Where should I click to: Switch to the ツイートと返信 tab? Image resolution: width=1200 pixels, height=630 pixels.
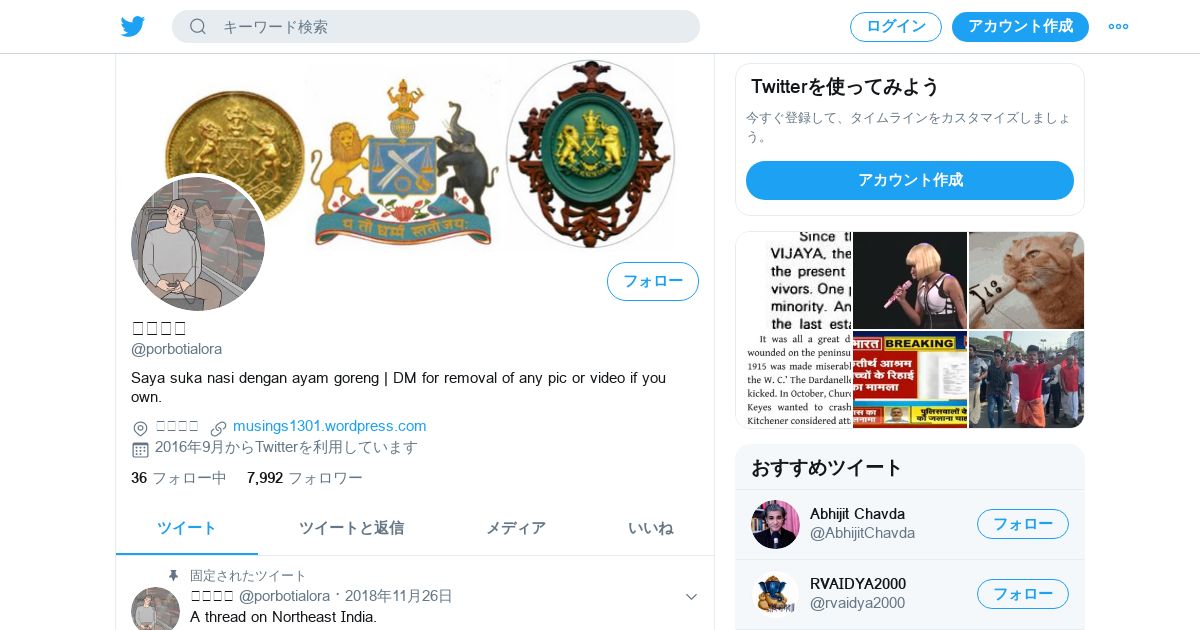coord(351,528)
